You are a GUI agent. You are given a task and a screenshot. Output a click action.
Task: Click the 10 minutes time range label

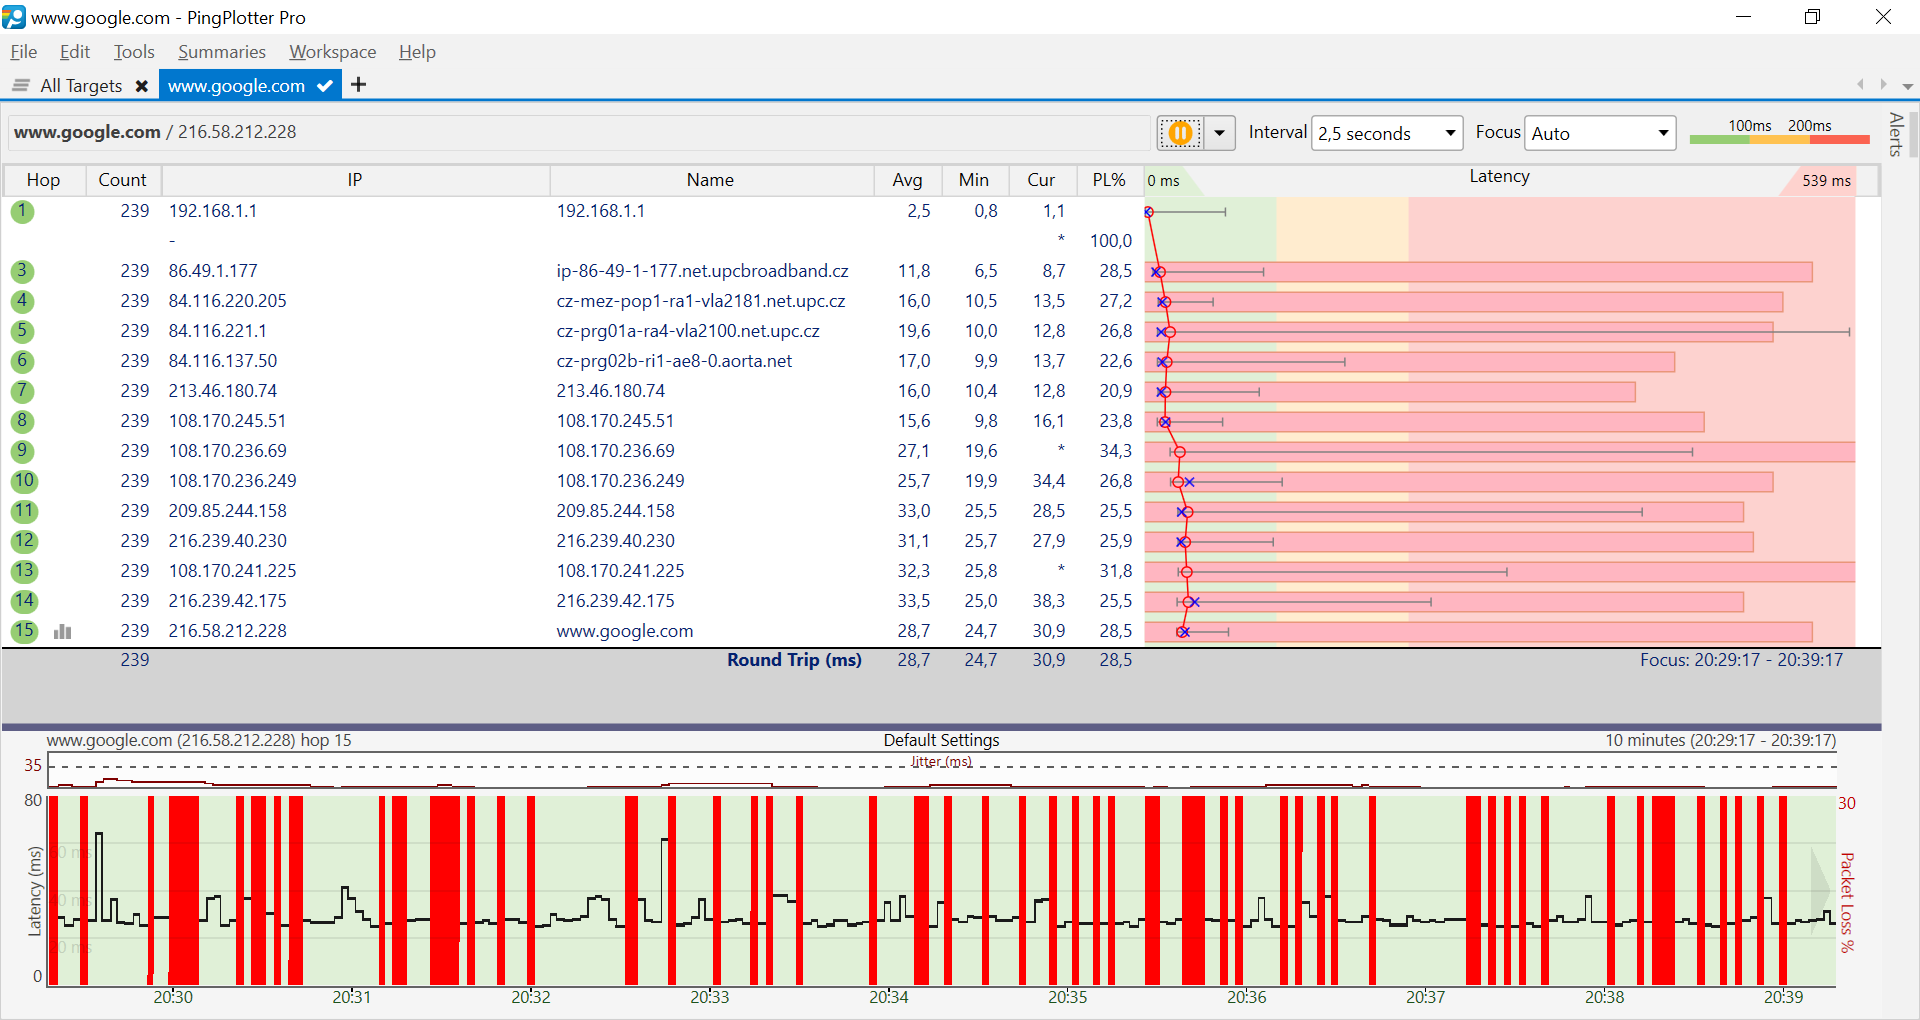point(1720,741)
